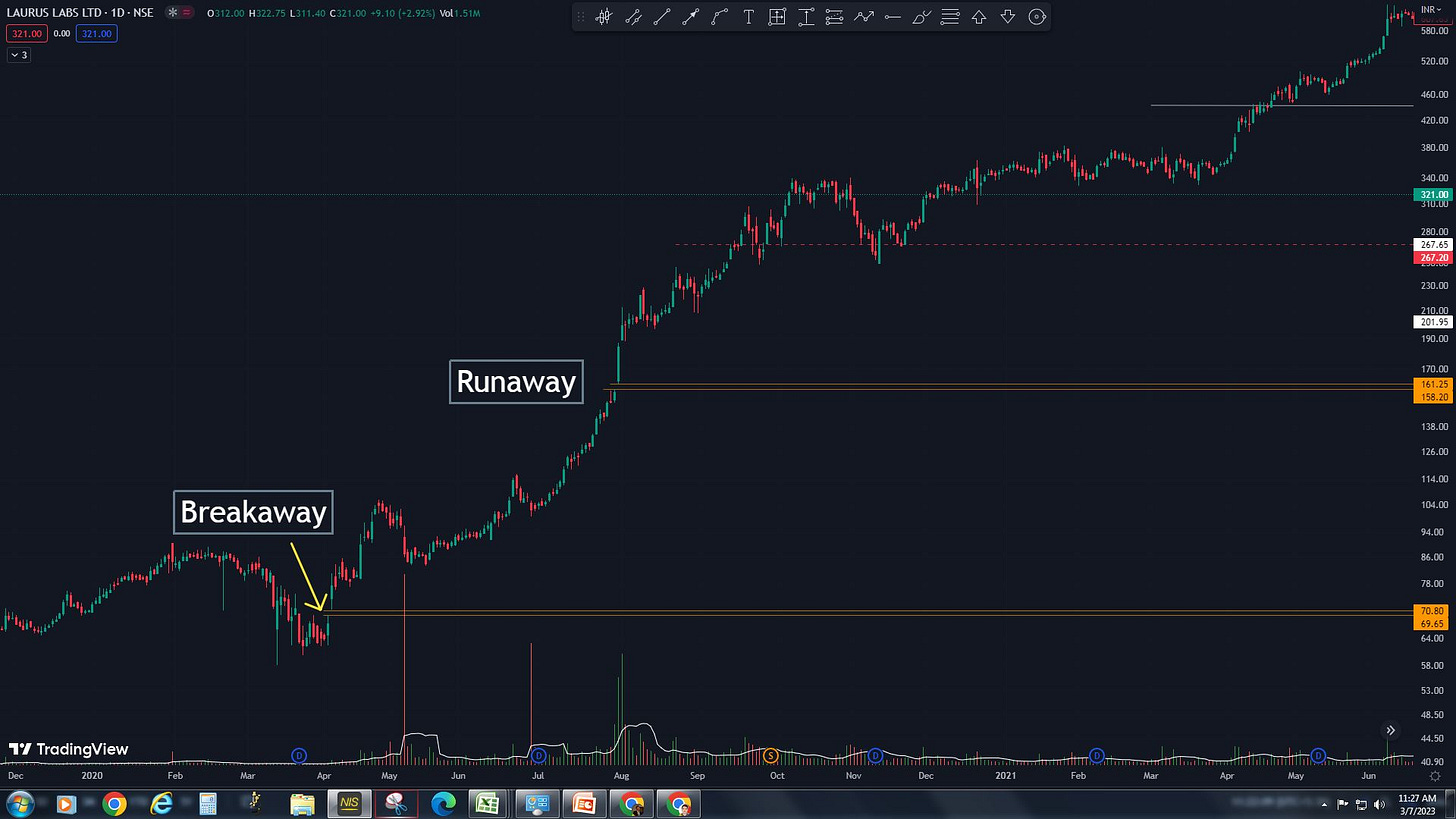
Task: Open the Windows Start menu
Action: tap(19, 804)
